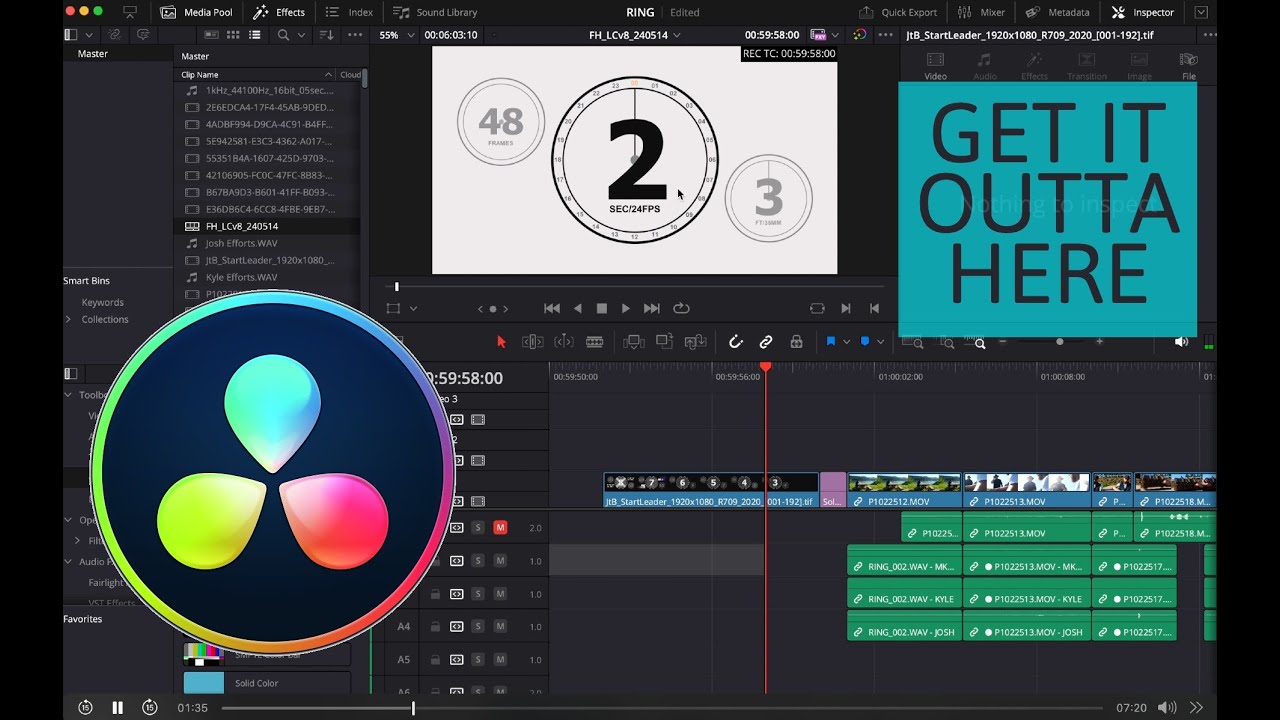1280x720 pixels.
Task: Open the Index panel
Action: [x=349, y=12]
